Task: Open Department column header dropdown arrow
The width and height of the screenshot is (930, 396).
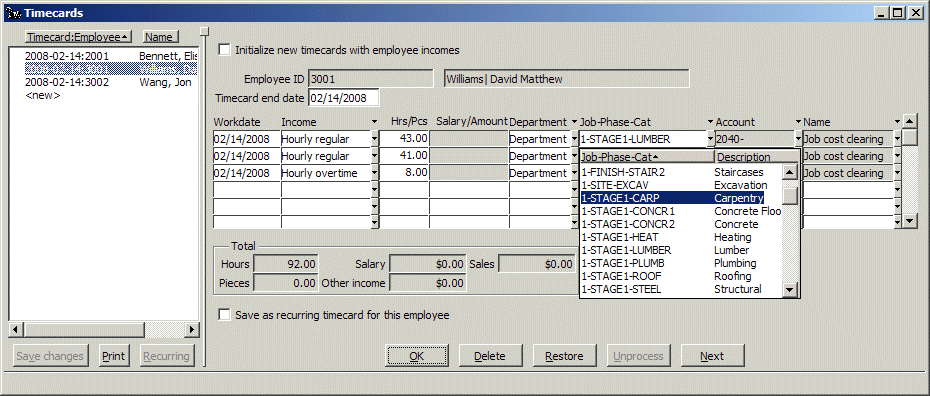Action: click(574, 122)
